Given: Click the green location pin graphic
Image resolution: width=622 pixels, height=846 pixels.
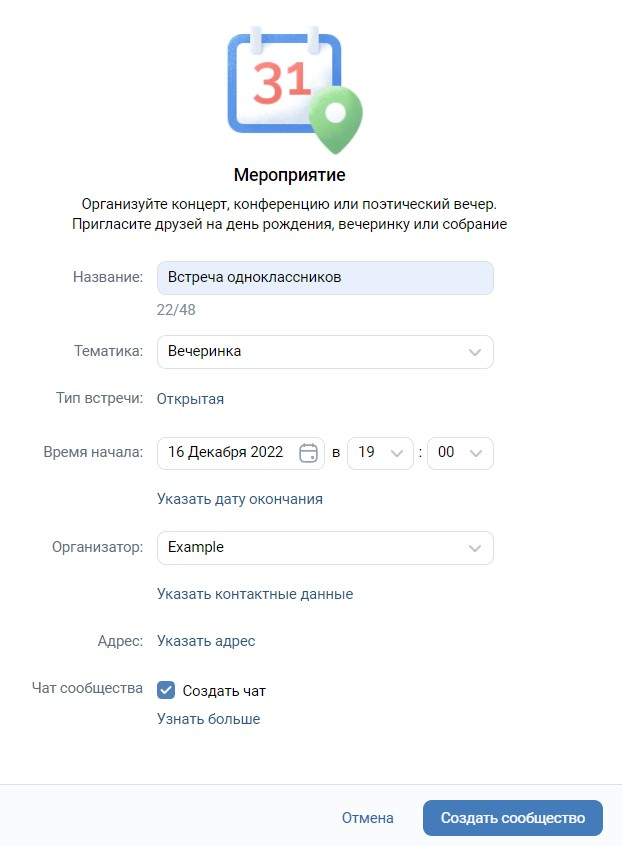Looking at the screenshot, I should (x=336, y=120).
